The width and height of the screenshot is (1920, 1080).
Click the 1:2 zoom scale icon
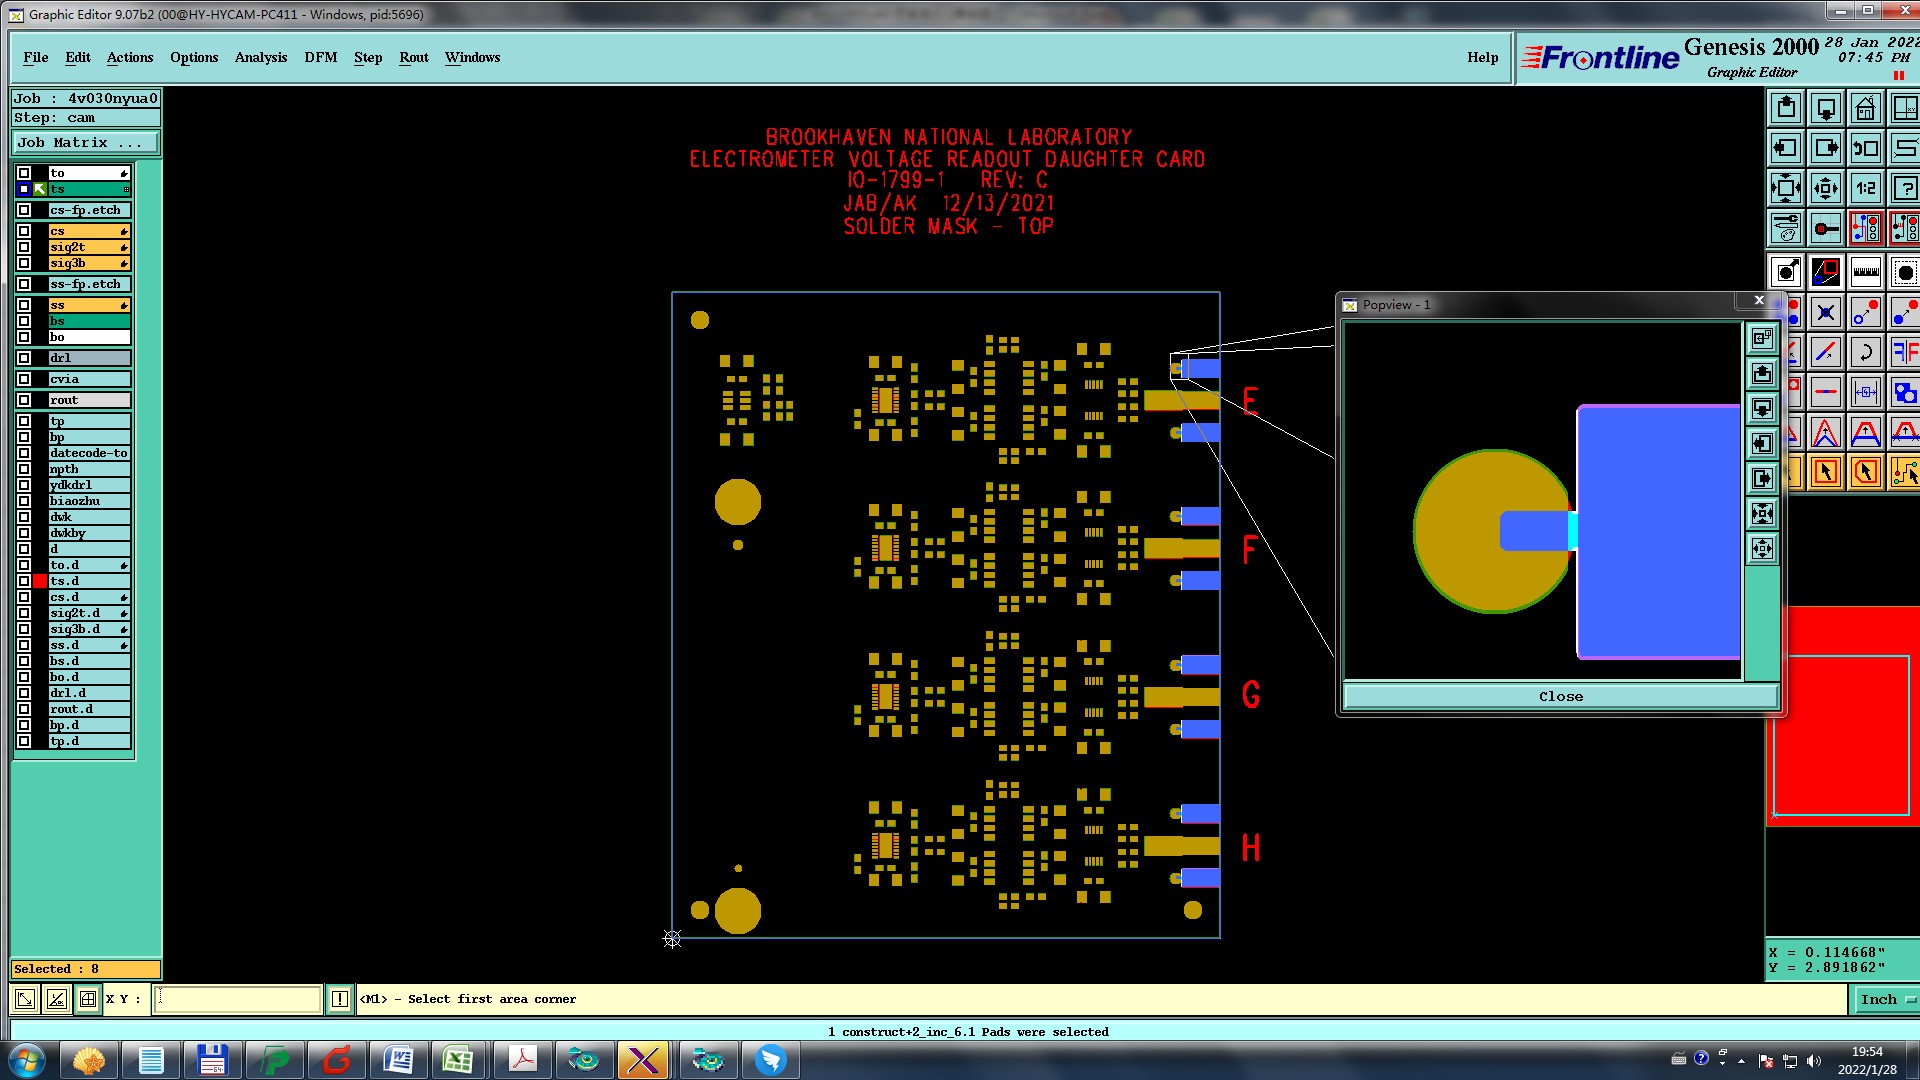tap(1865, 188)
